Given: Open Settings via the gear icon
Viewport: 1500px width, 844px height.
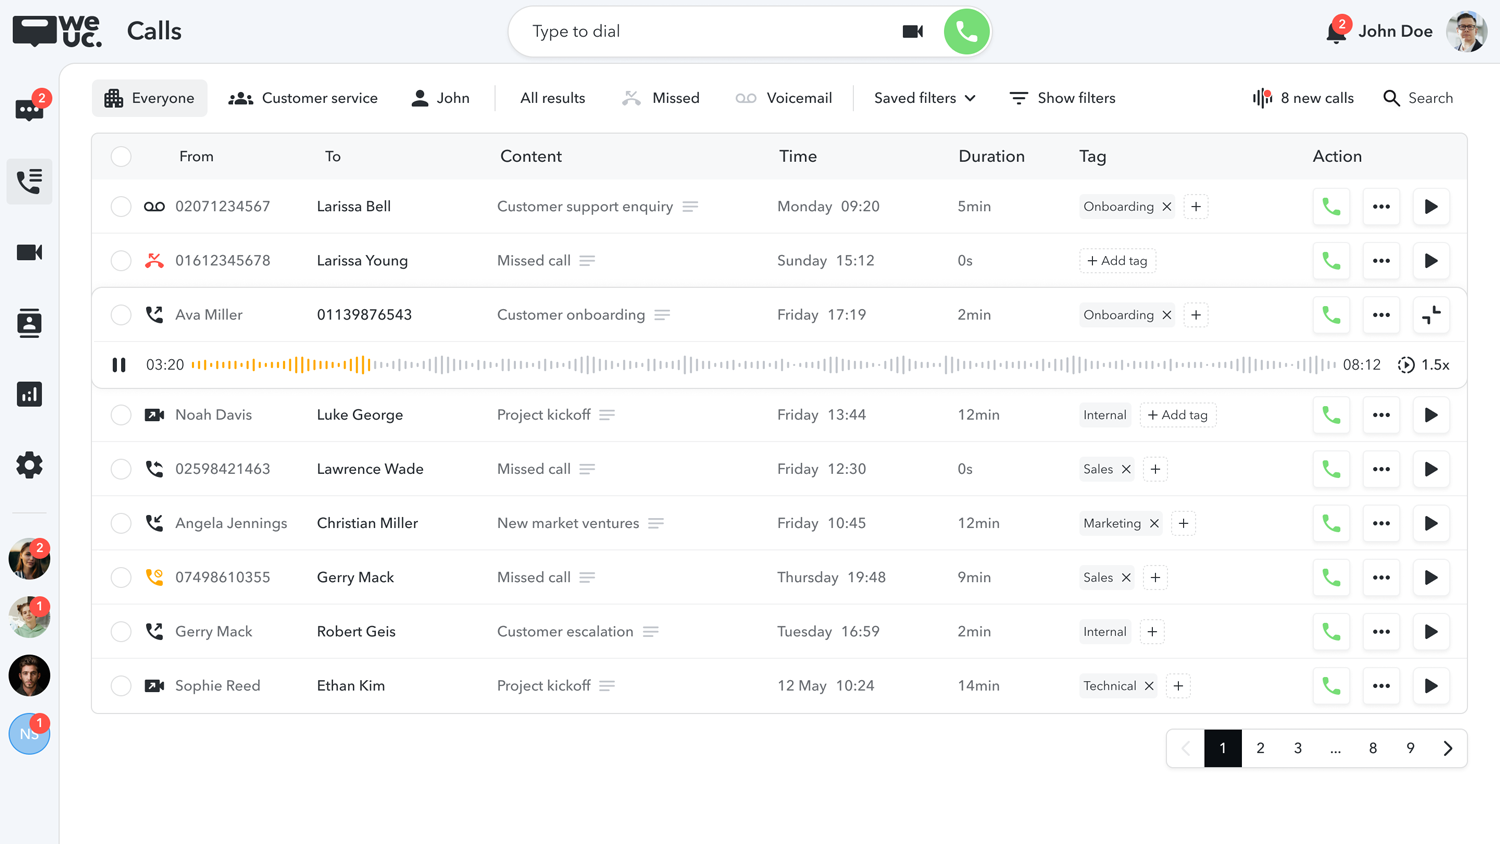Looking at the screenshot, I should click(29, 464).
